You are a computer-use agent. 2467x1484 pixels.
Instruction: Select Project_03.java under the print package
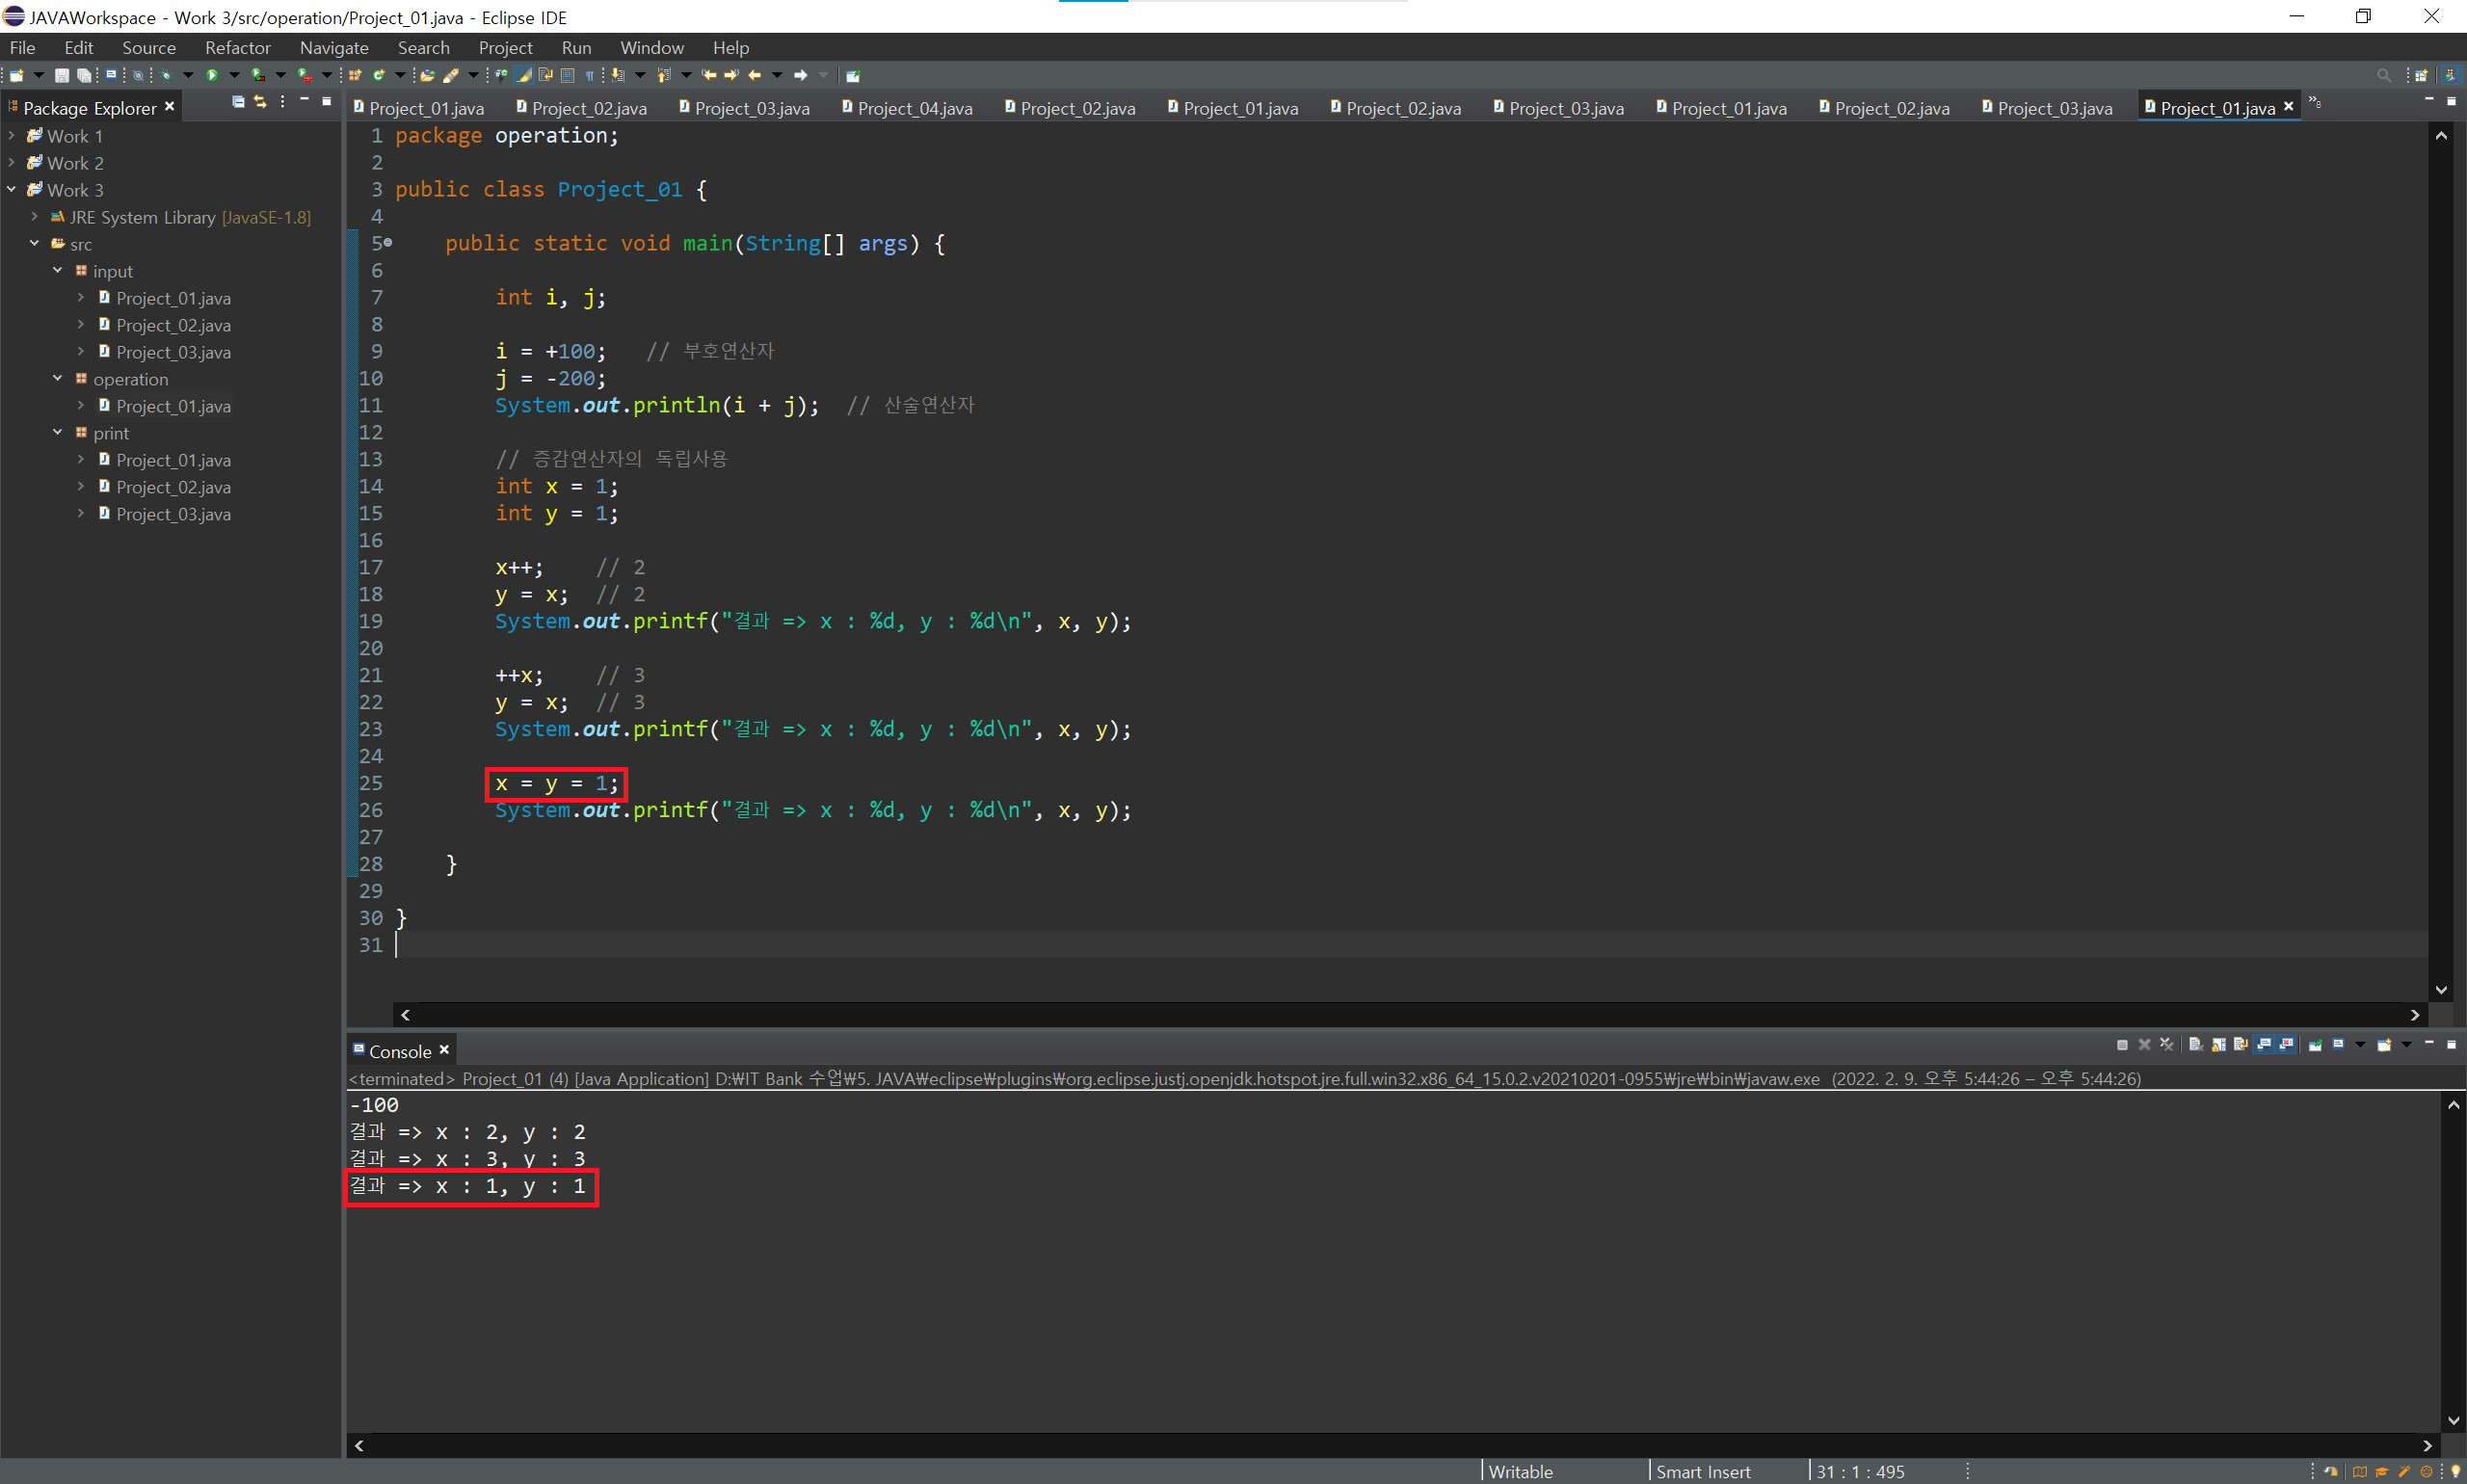173,514
